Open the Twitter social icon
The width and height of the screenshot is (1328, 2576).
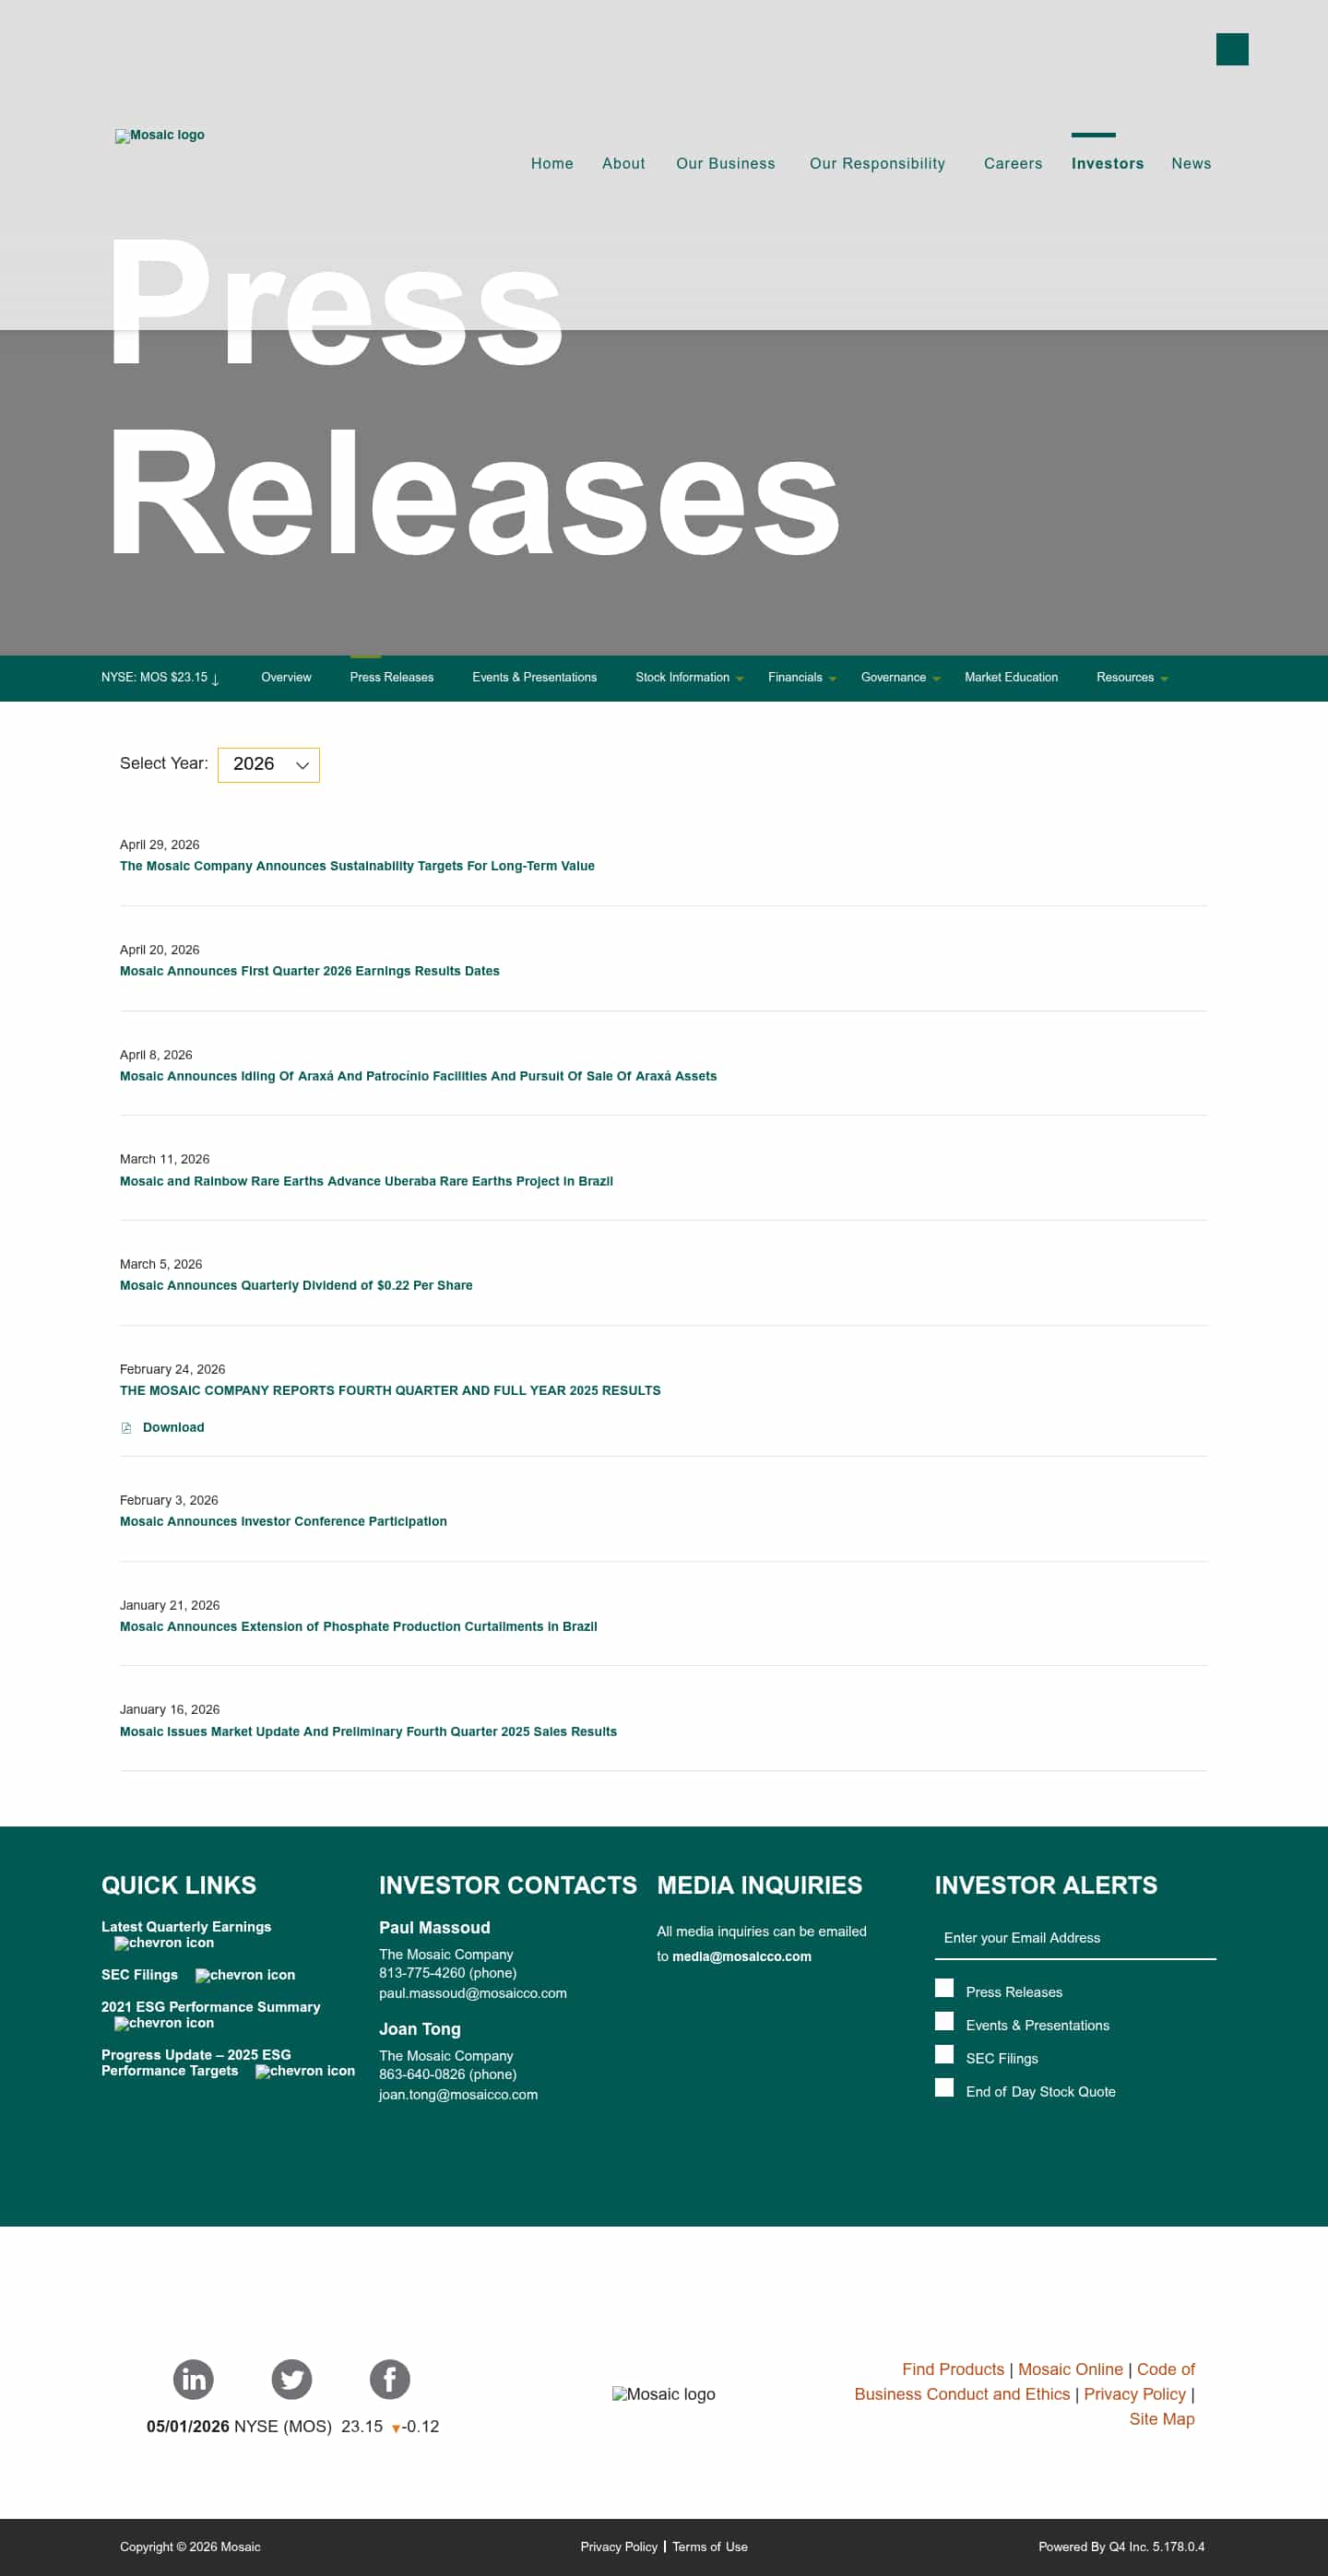tap(291, 2379)
